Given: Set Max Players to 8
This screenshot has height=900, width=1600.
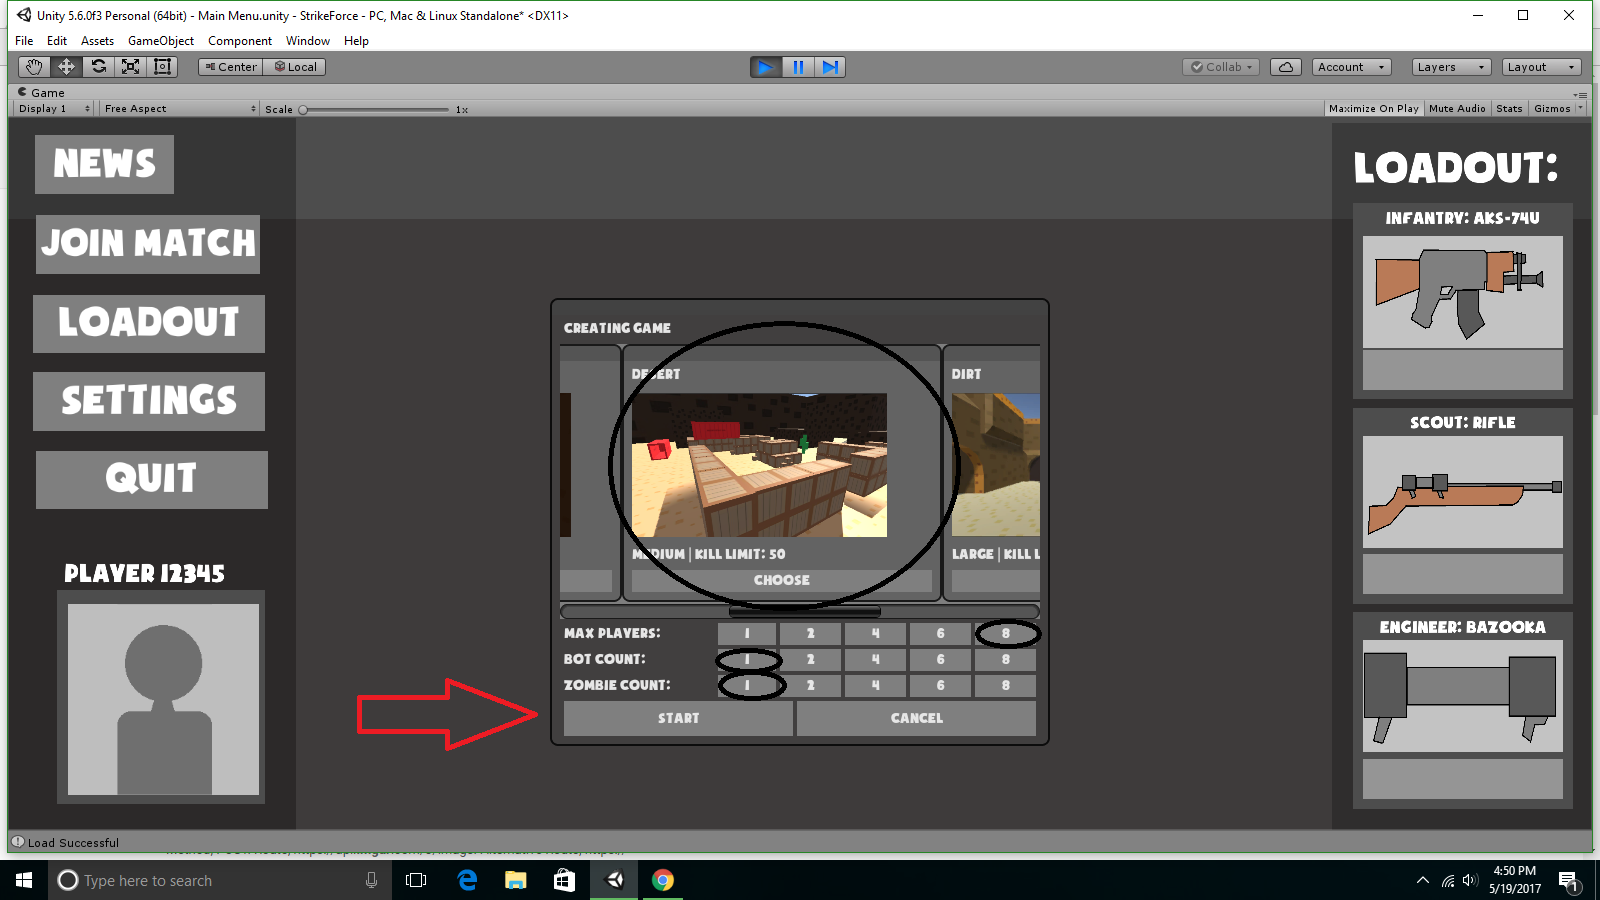Looking at the screenshot, I should tap(1005, 633).
